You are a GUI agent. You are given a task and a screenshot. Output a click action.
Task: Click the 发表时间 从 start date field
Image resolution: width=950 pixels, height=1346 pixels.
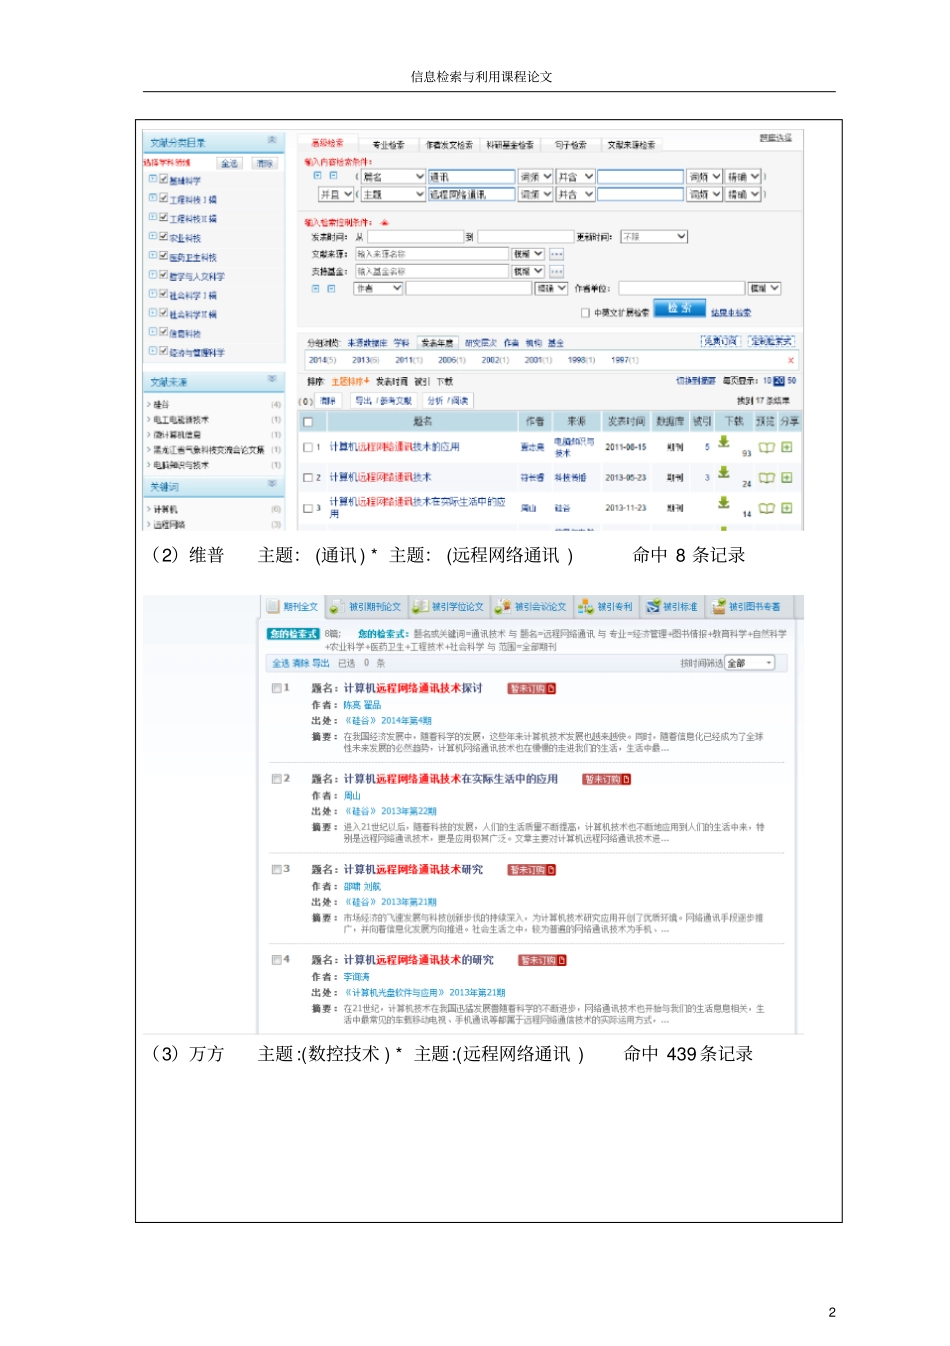pos(414,237)
